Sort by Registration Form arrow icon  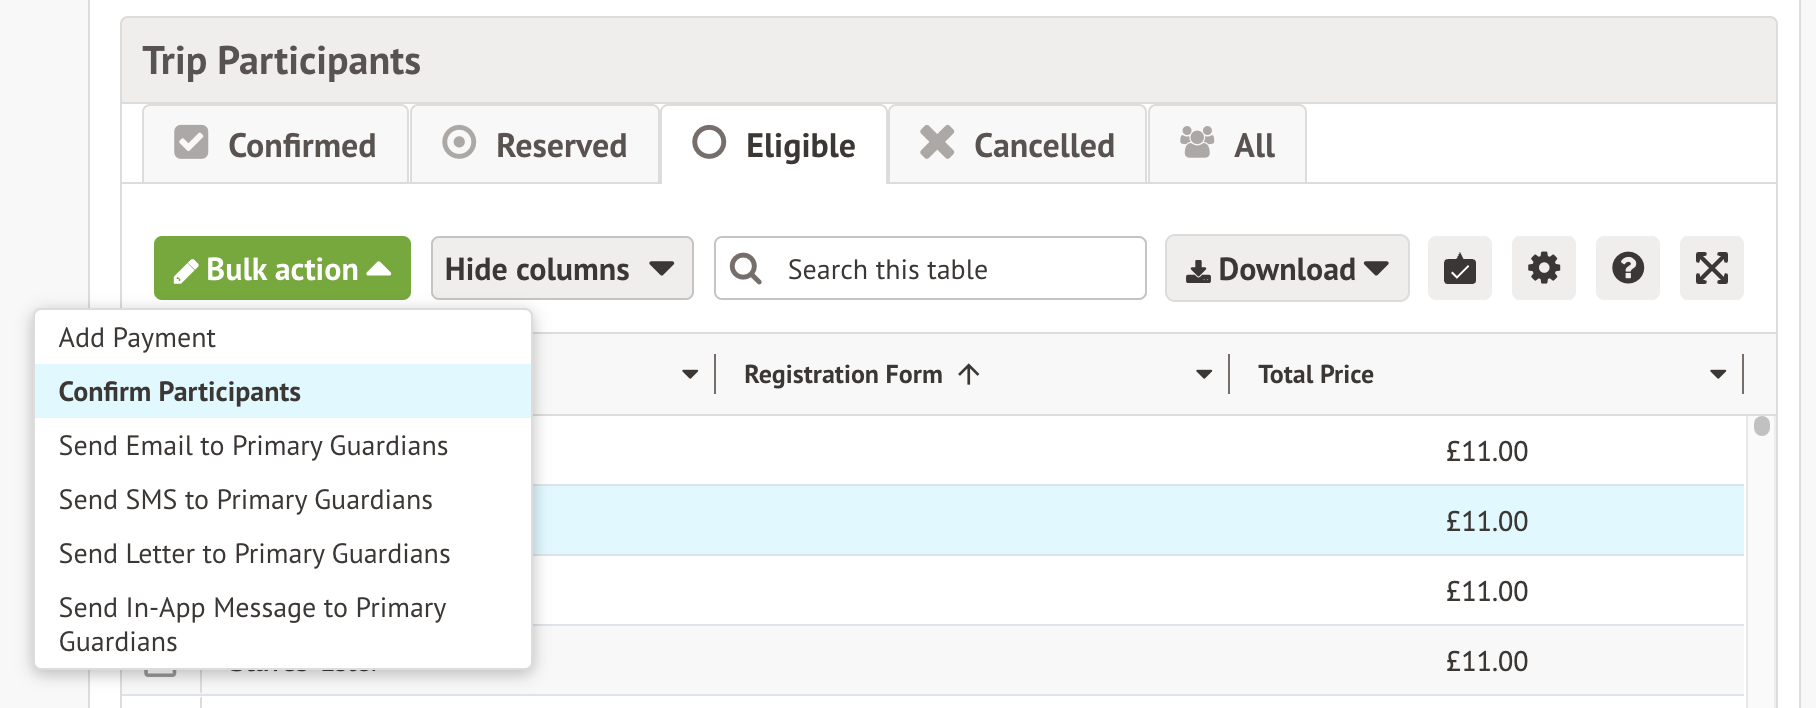(968, 375)
